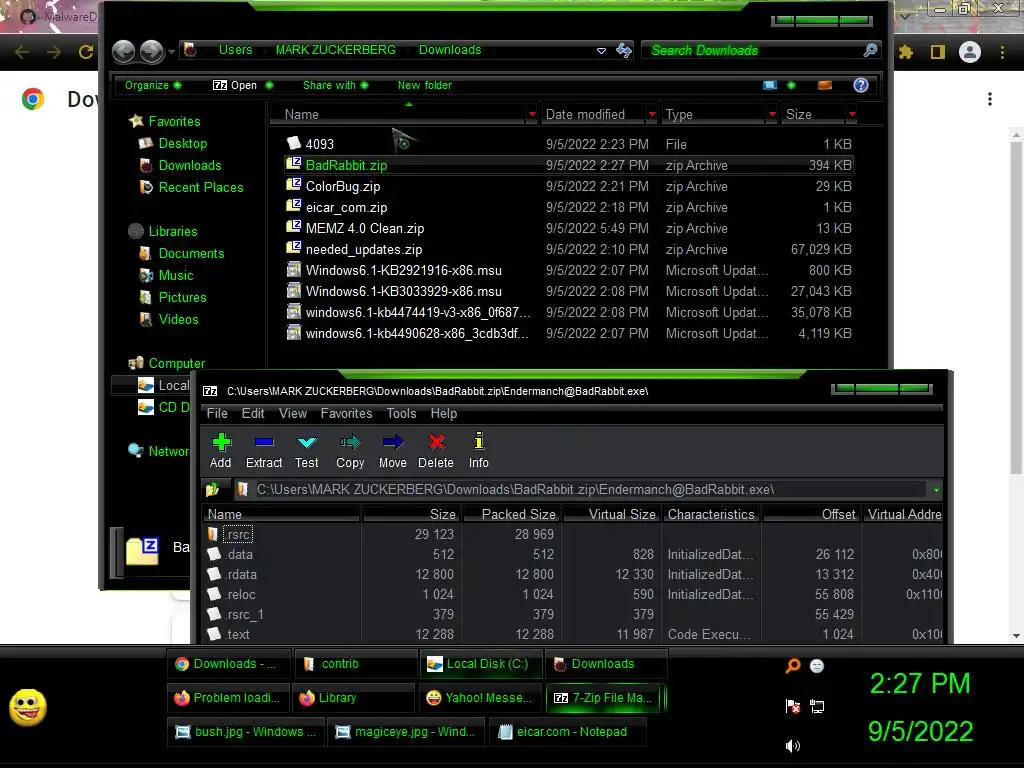This screenshot has width=1024, height=768.
Task: Click the volume speaker tray icon
Action: pos(792,746)
